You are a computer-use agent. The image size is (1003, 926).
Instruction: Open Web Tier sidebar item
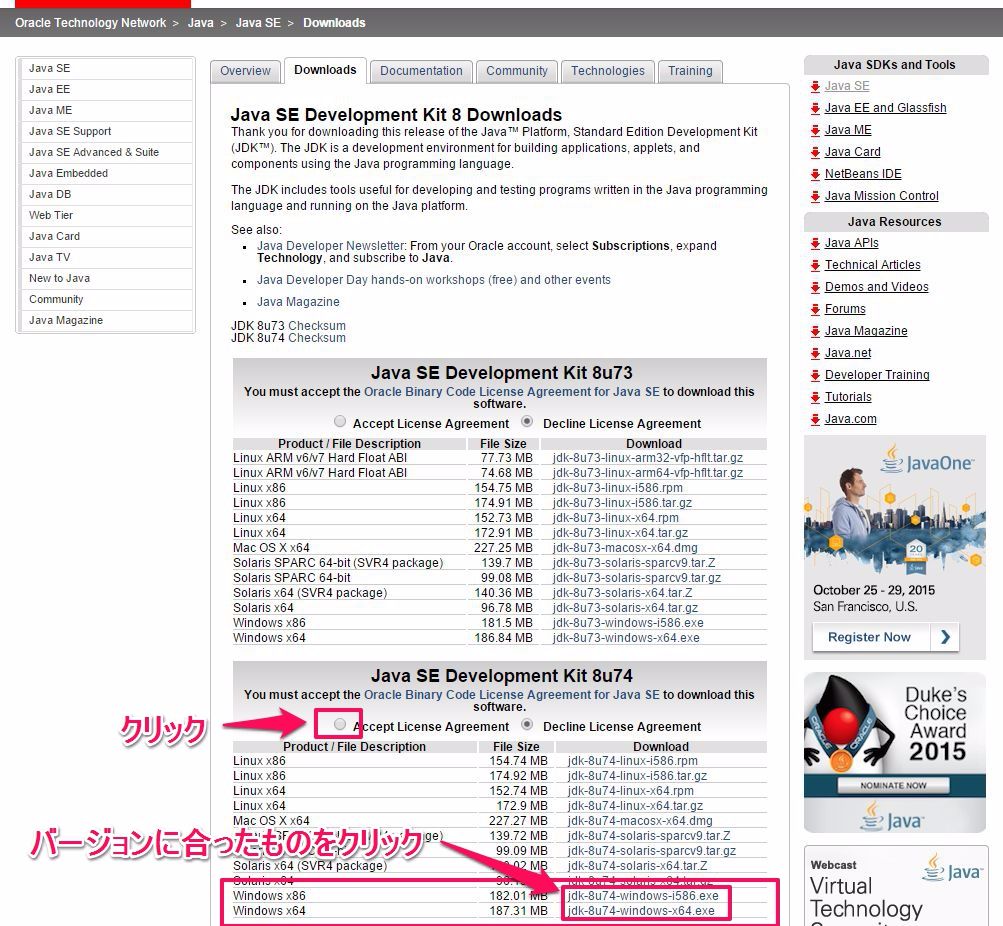(x=107, y=216)
